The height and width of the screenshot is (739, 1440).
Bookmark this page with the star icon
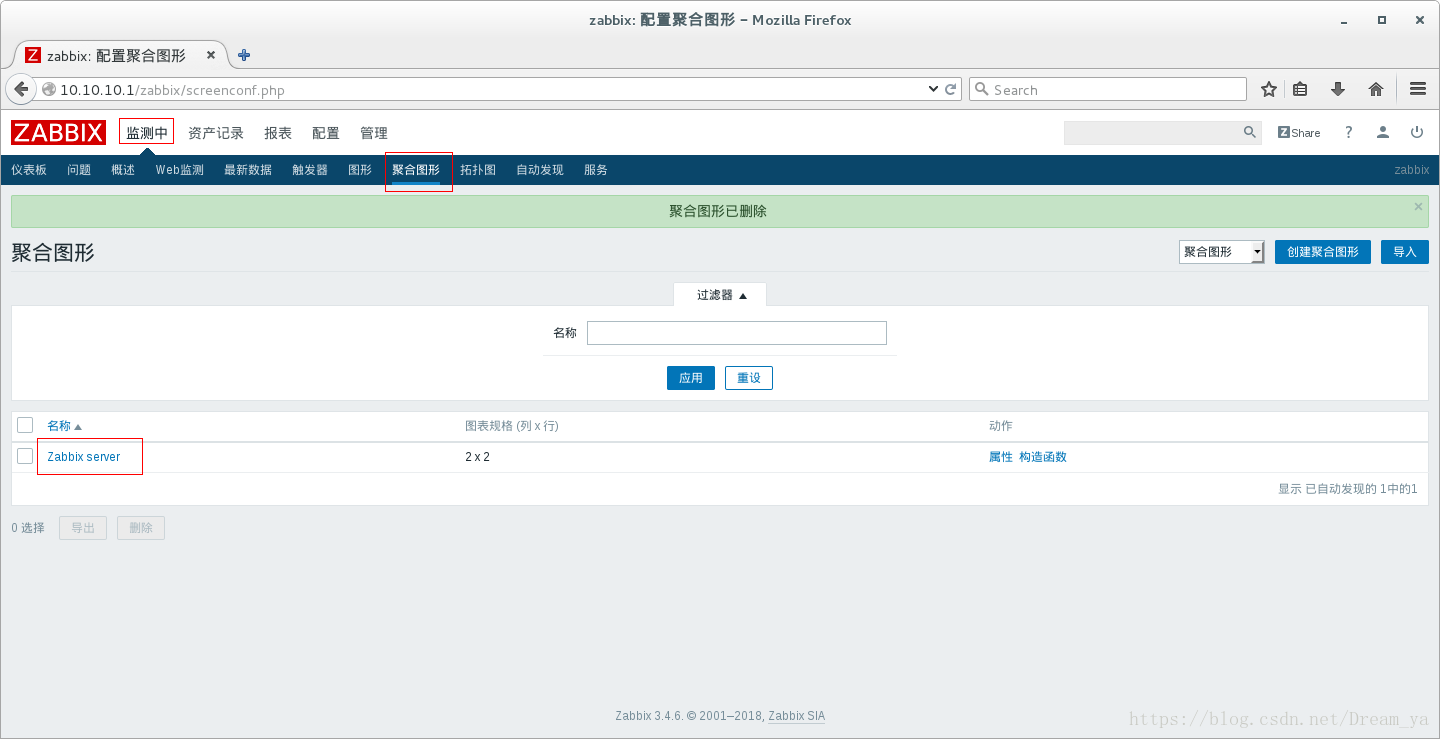[x=1269, y=89]
